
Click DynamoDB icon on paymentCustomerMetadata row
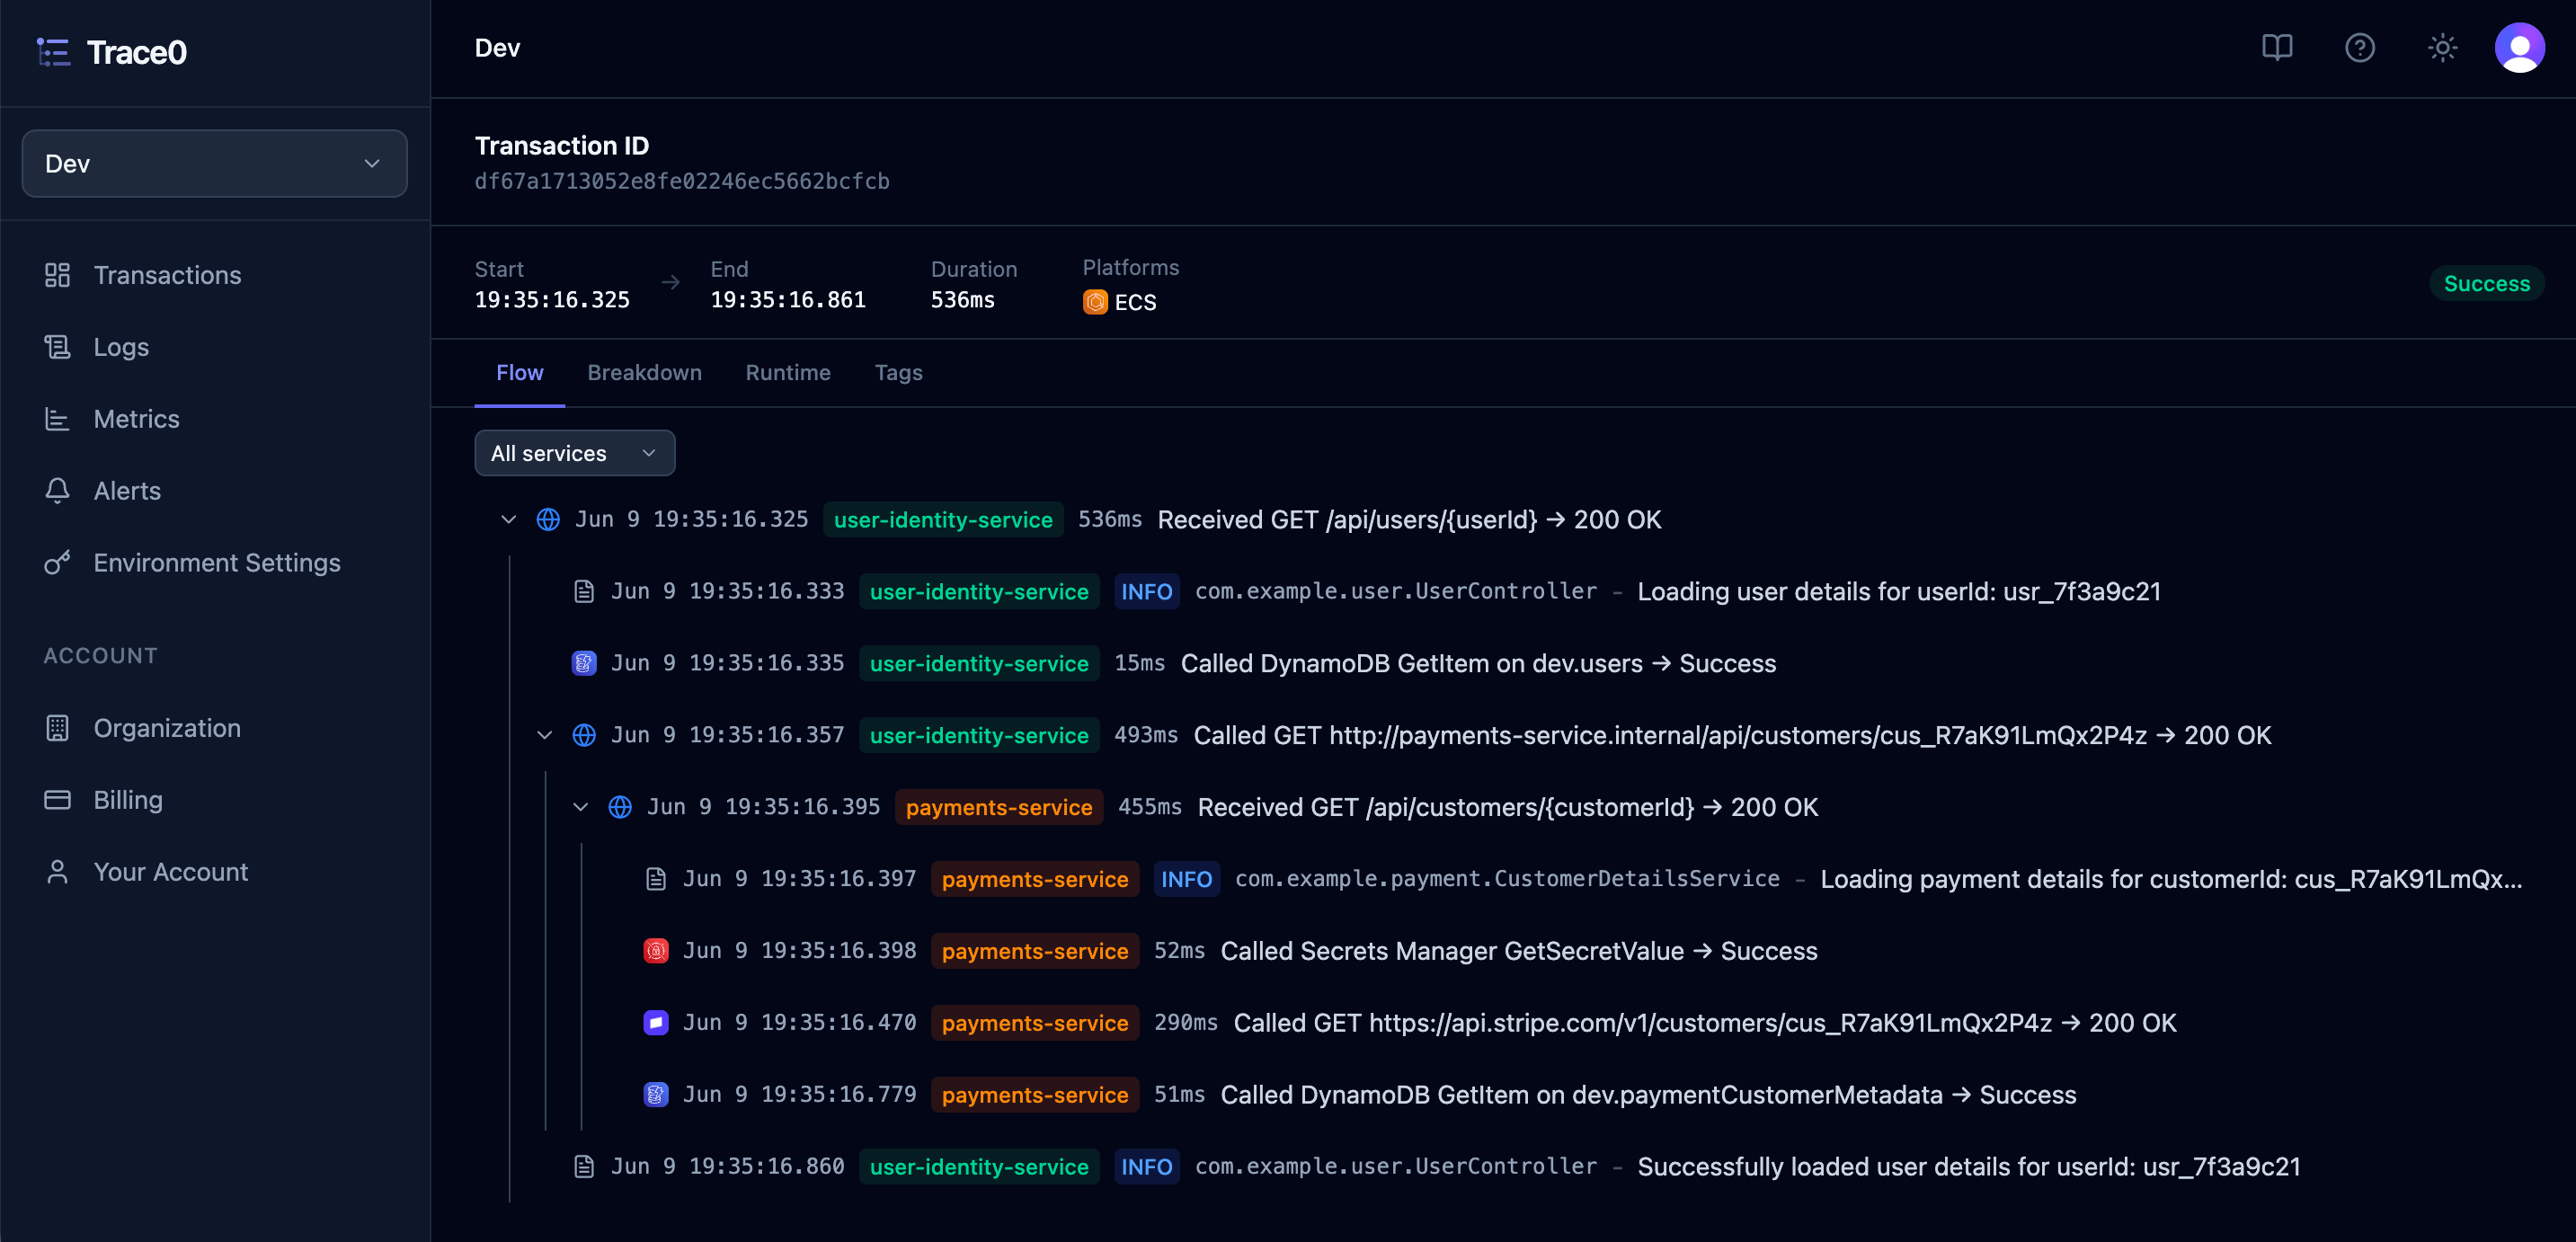(x=656, y=1095)
